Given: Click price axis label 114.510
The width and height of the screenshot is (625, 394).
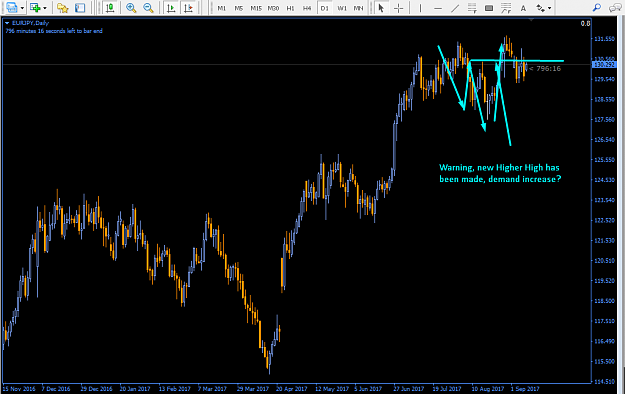Looking at the screenshot, I should coord(604,382).
